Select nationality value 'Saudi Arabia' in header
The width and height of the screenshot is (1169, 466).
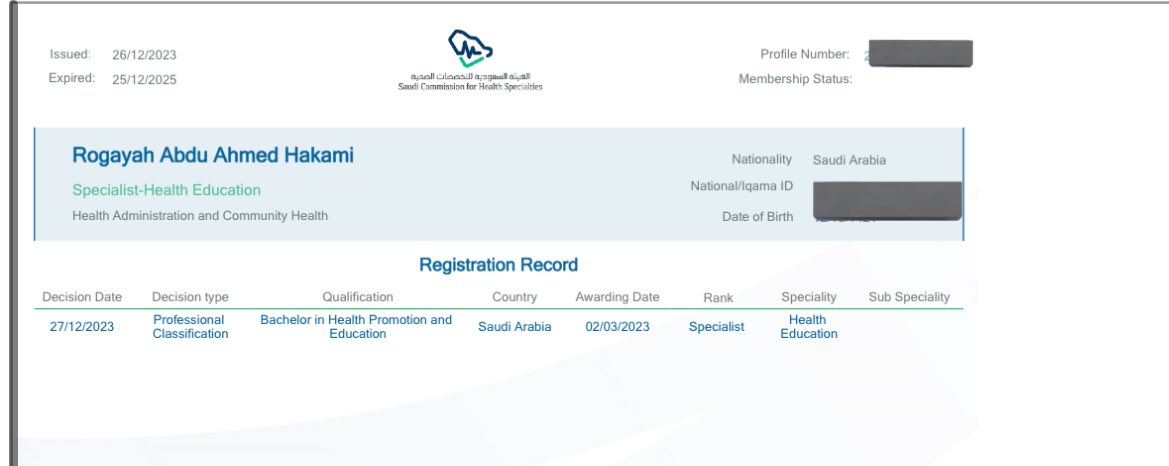pyautogui.click(x=849, y=160)
